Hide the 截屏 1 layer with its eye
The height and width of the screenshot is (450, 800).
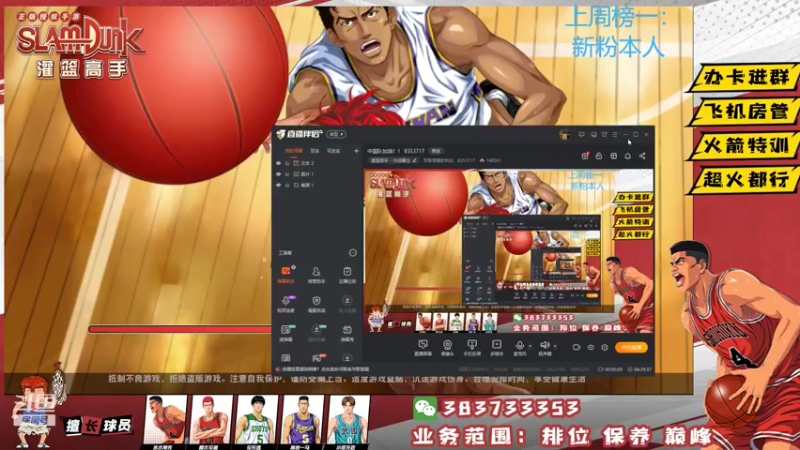[x=278, y=185]
